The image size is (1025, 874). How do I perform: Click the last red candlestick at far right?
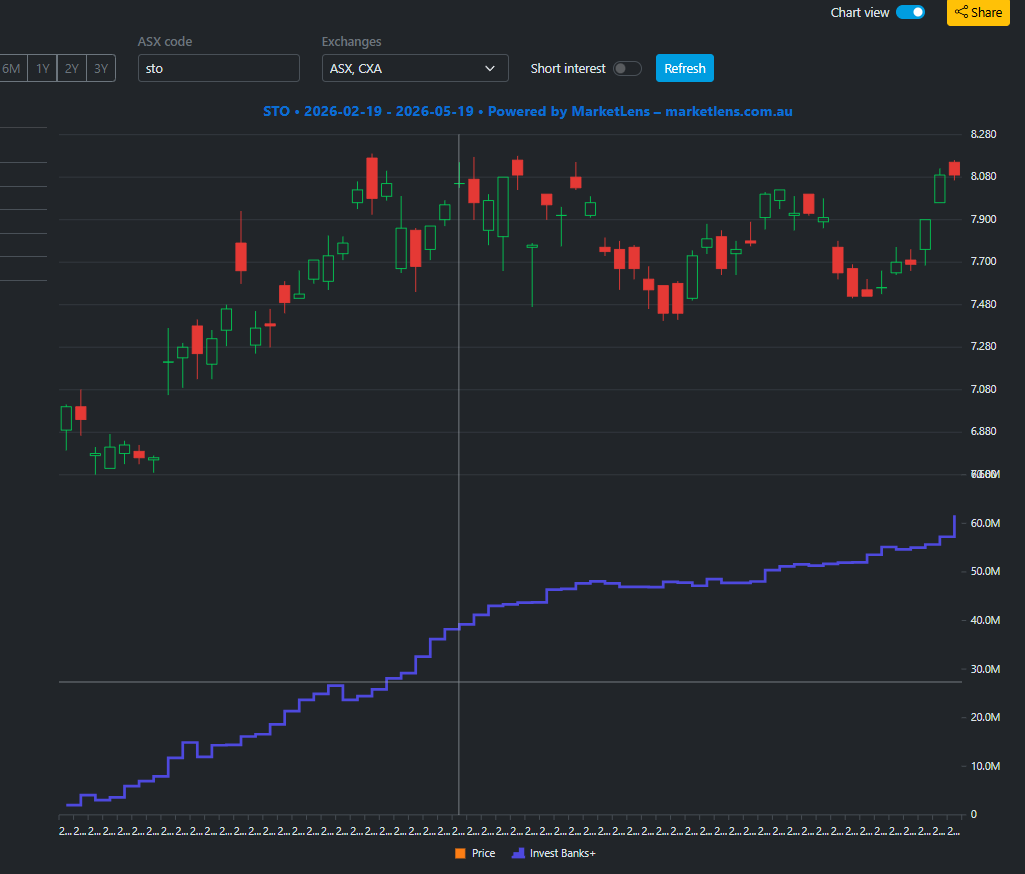pos(954,169)
